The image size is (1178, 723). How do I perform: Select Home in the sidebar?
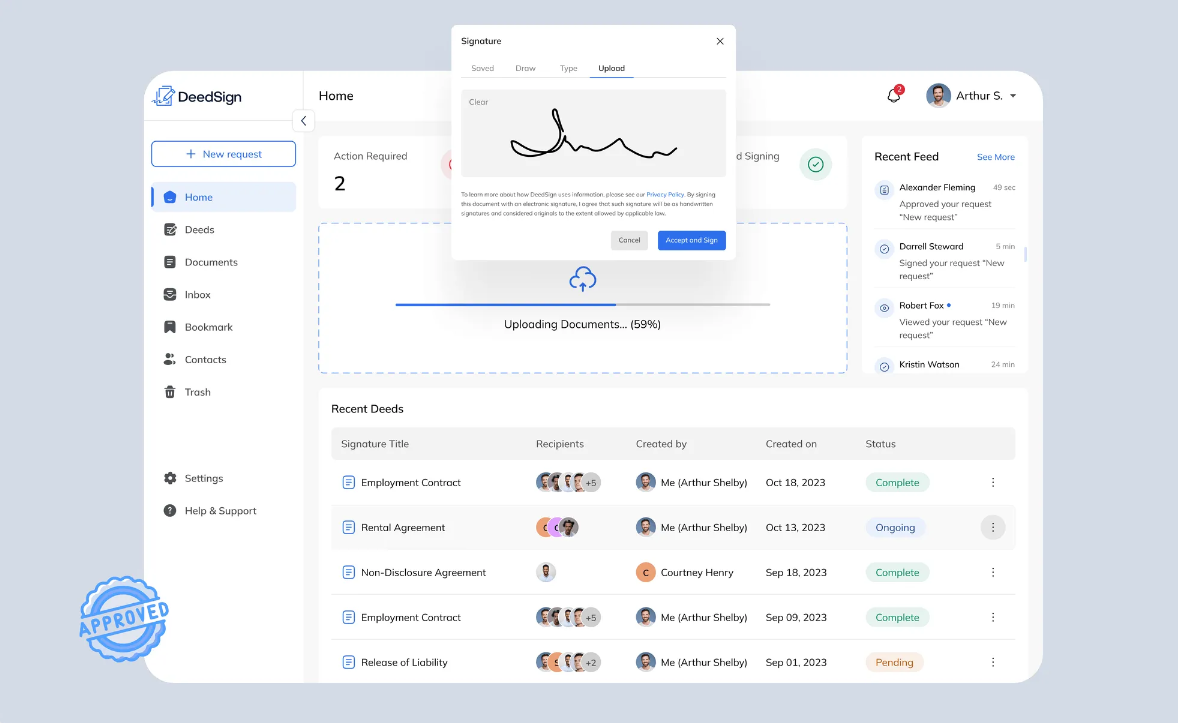coord(197,197)
